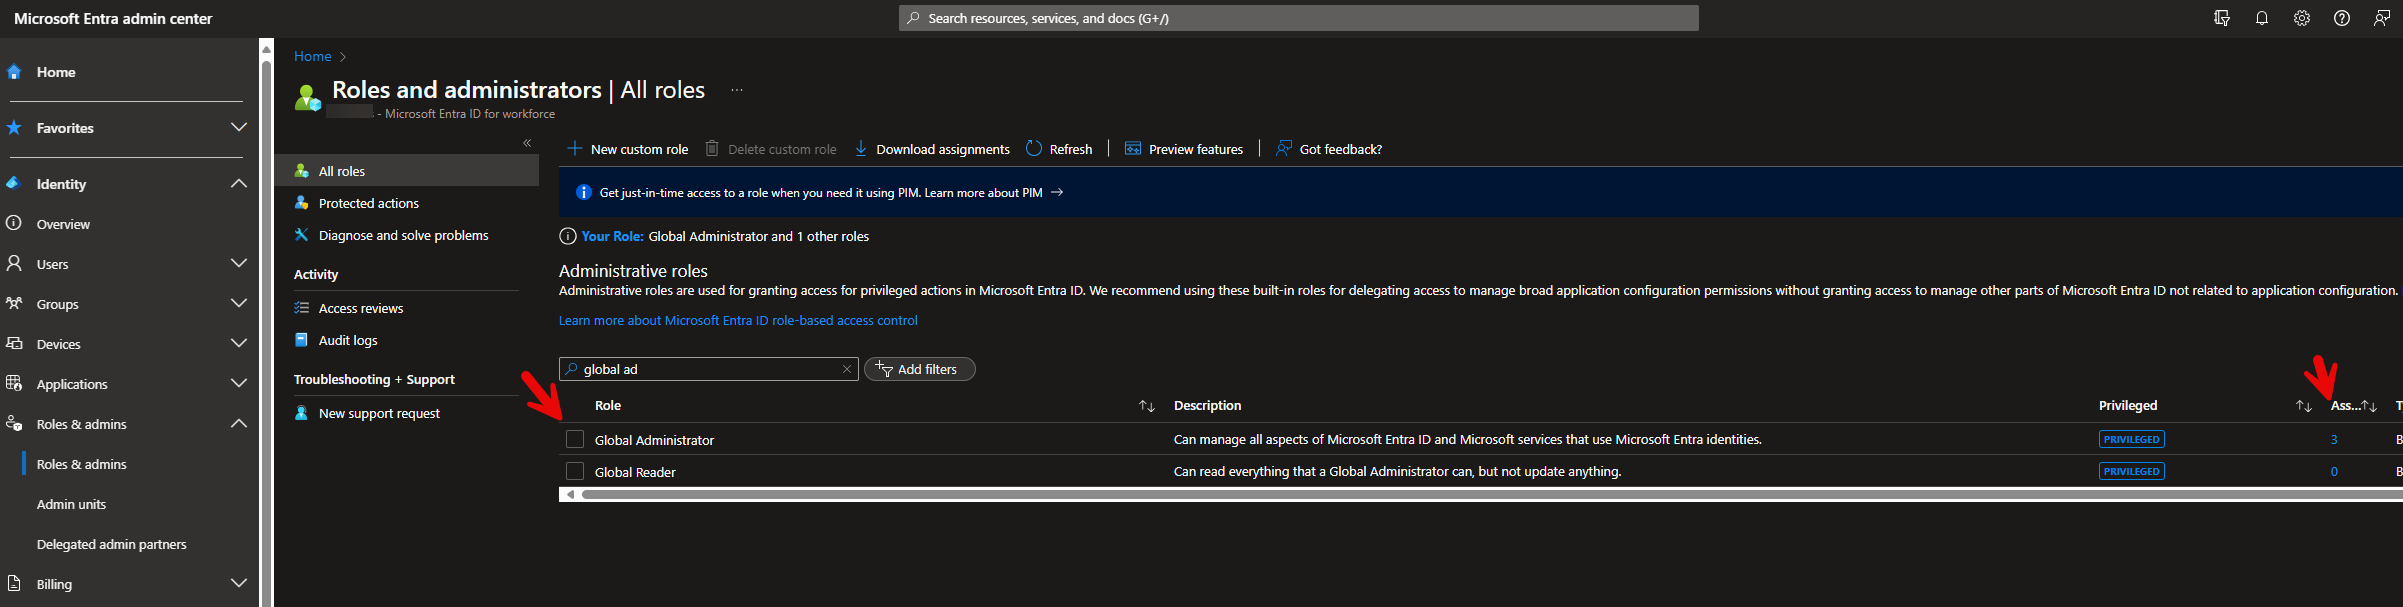This screenshot has width=2403, height=607.
Task: Sort by Assignments column arrows
Action: point(2369,406)
